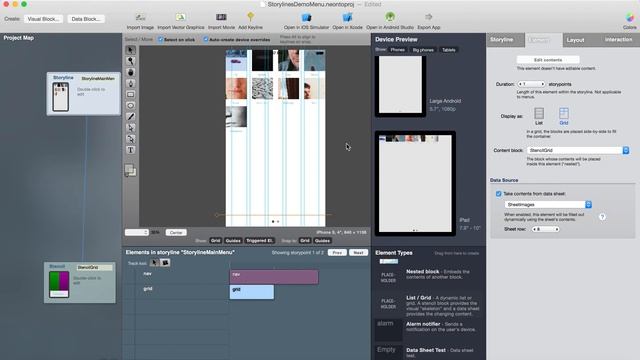Click Add Keyline in toolbar
The height and width of the screenshot is (360, 640).
[250, 21]
